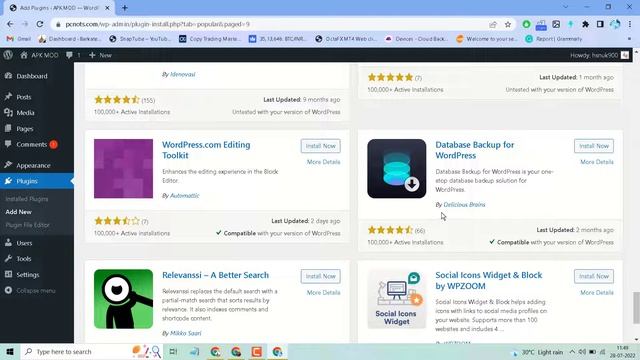
Task: Open the Copy Trading bookmark
Action: (x=210, y=39)
